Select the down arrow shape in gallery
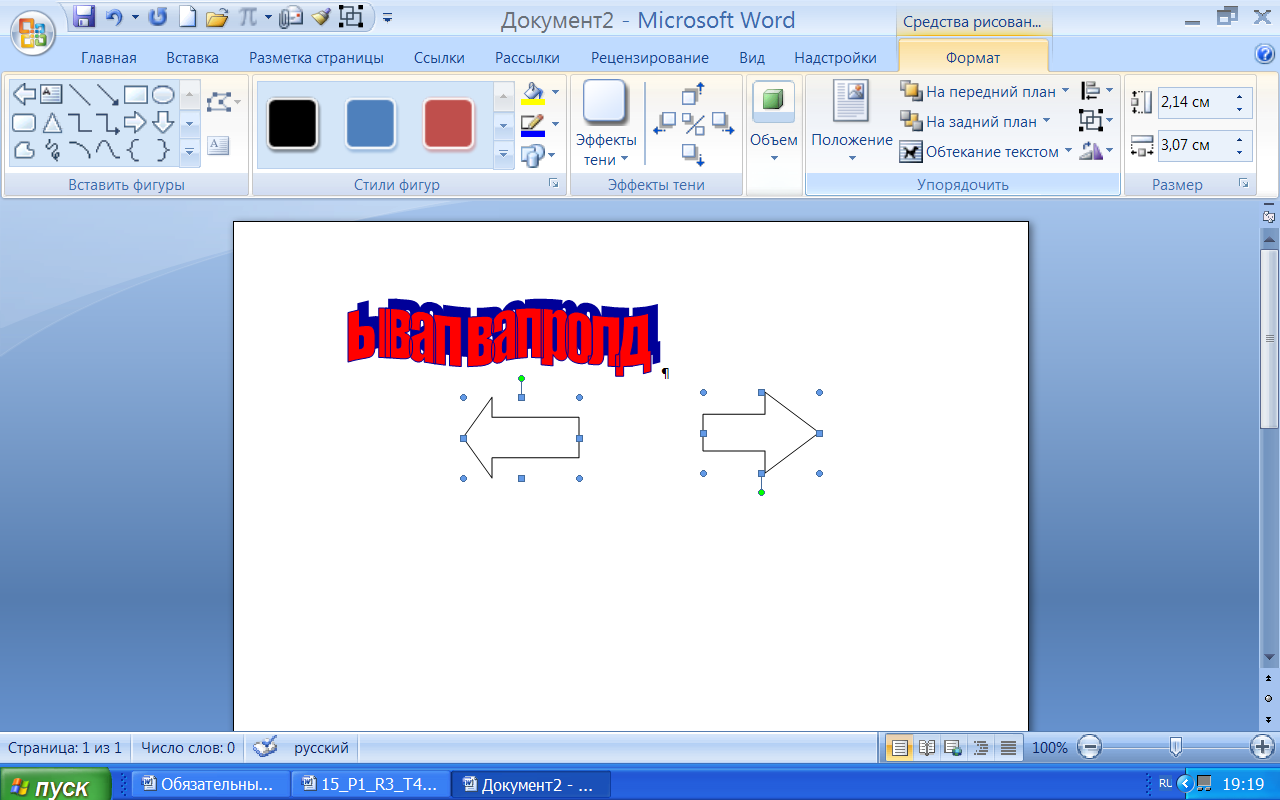The height and width of the screenshot is (800, 1280). click(x=163, y=123)
